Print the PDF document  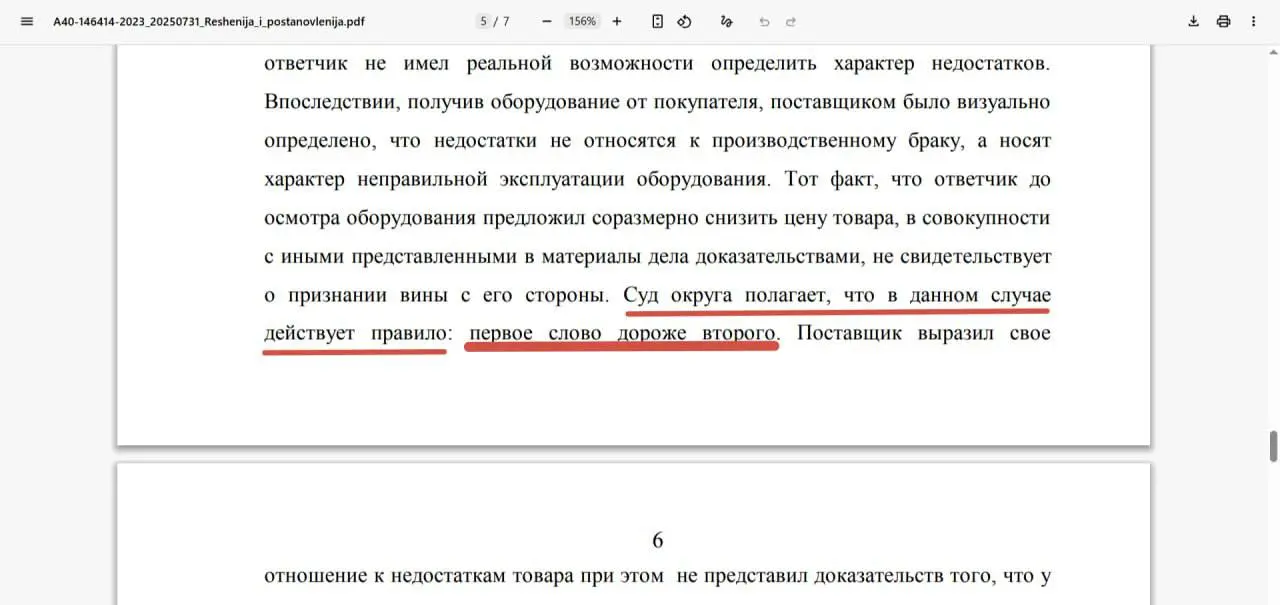(x=1223, y=21)
